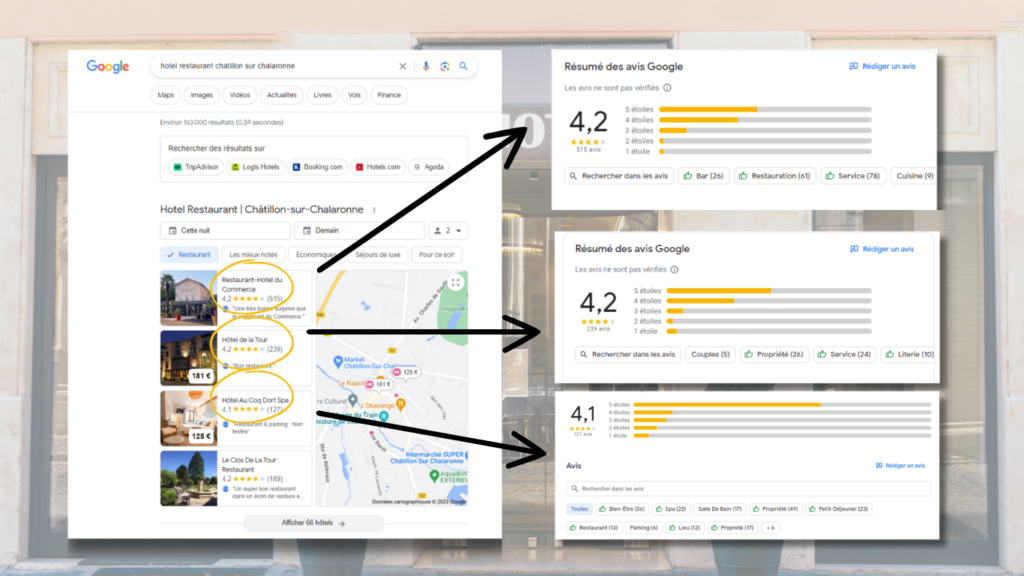Open the Demain check-out date picker
Viewport: 1024px width, 576px height.
pyautogui.click(x=360, y=231)
